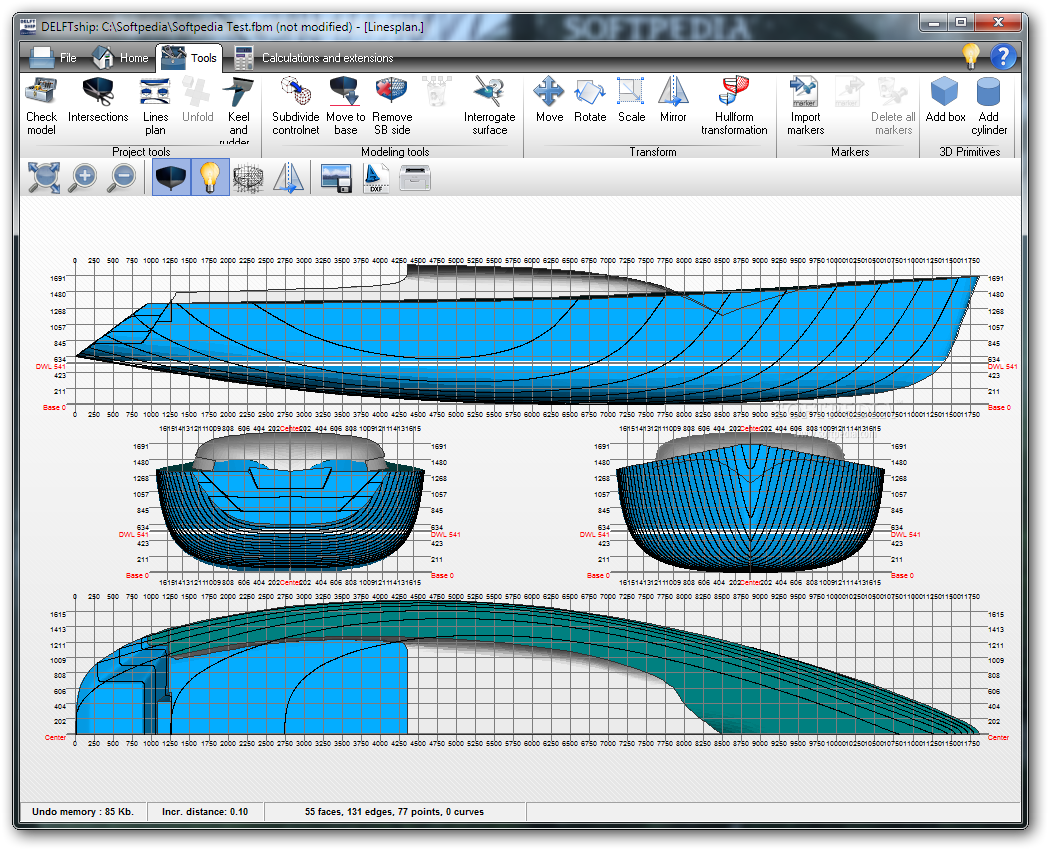This screenshot has width=1049, height=850.
Task: Click the greyed Unfold tool
Action: [x=197, y=102]
